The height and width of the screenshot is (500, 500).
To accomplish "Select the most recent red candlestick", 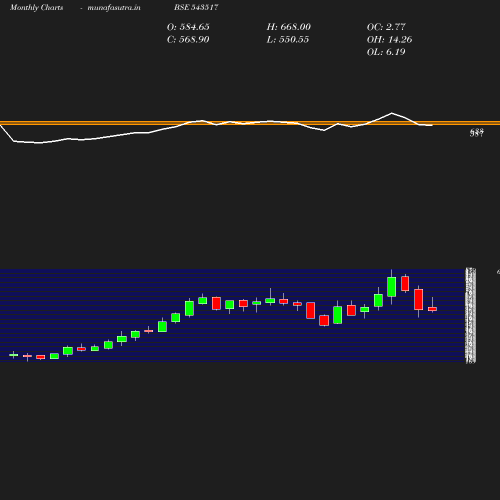I will point(432,309).
